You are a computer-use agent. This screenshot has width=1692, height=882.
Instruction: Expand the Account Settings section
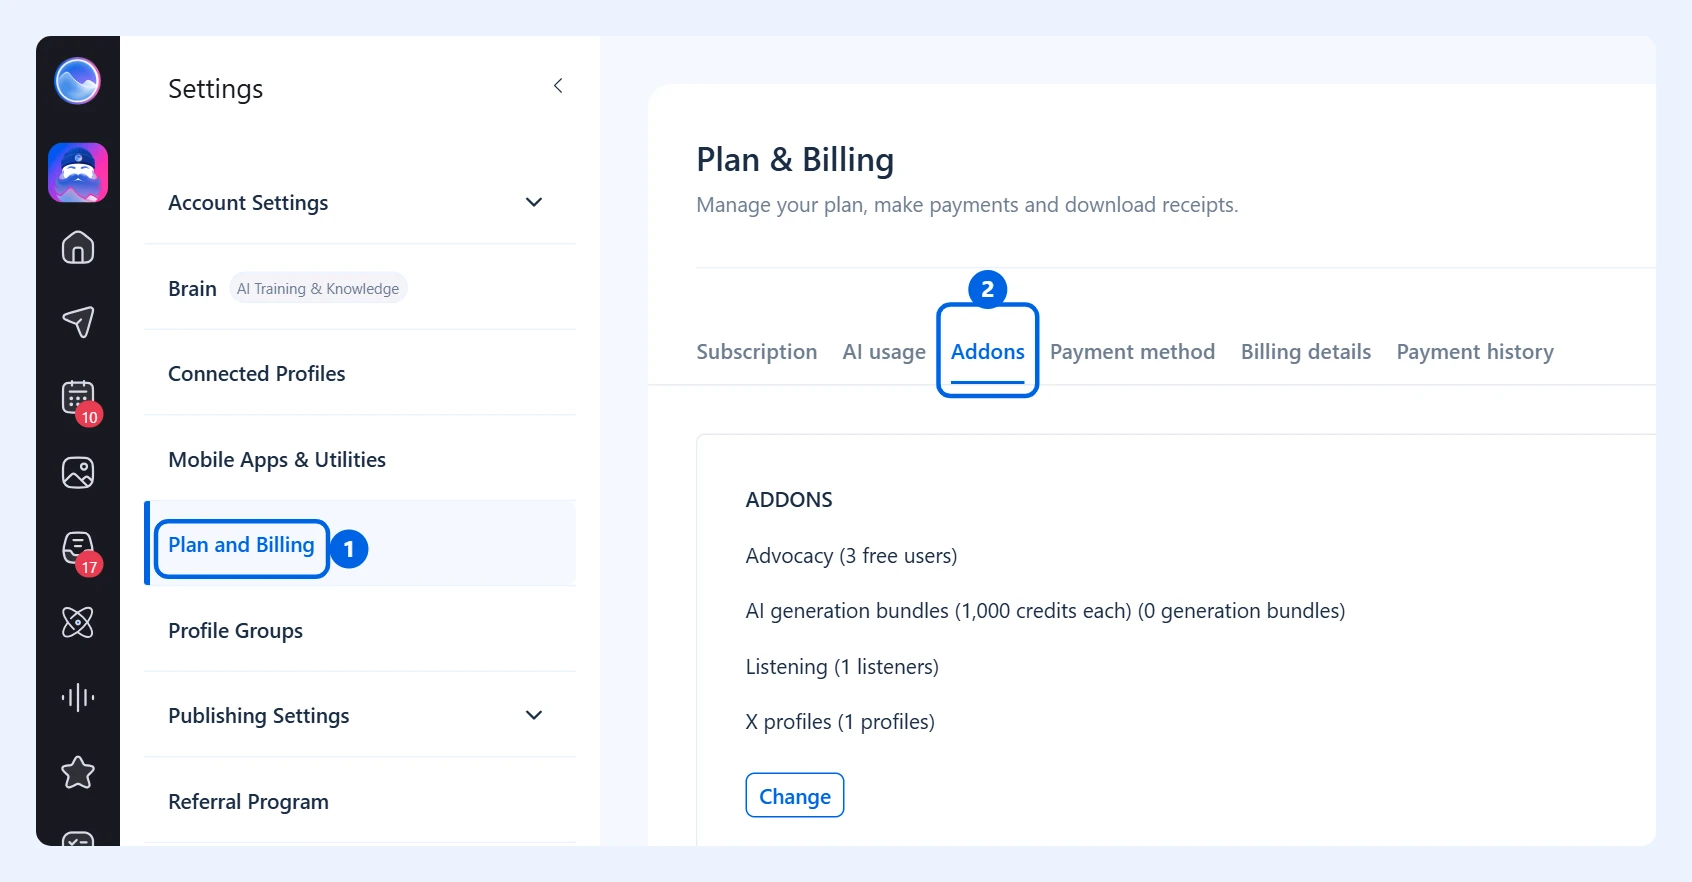(360, 202)
